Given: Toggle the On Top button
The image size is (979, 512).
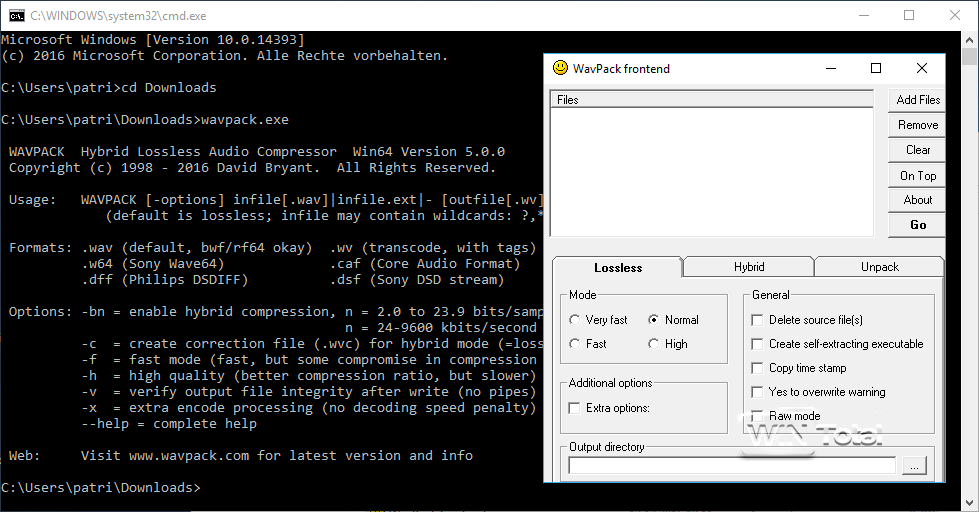Looking at the screenshot, I should pyautogui.click(x=917, y=175).
